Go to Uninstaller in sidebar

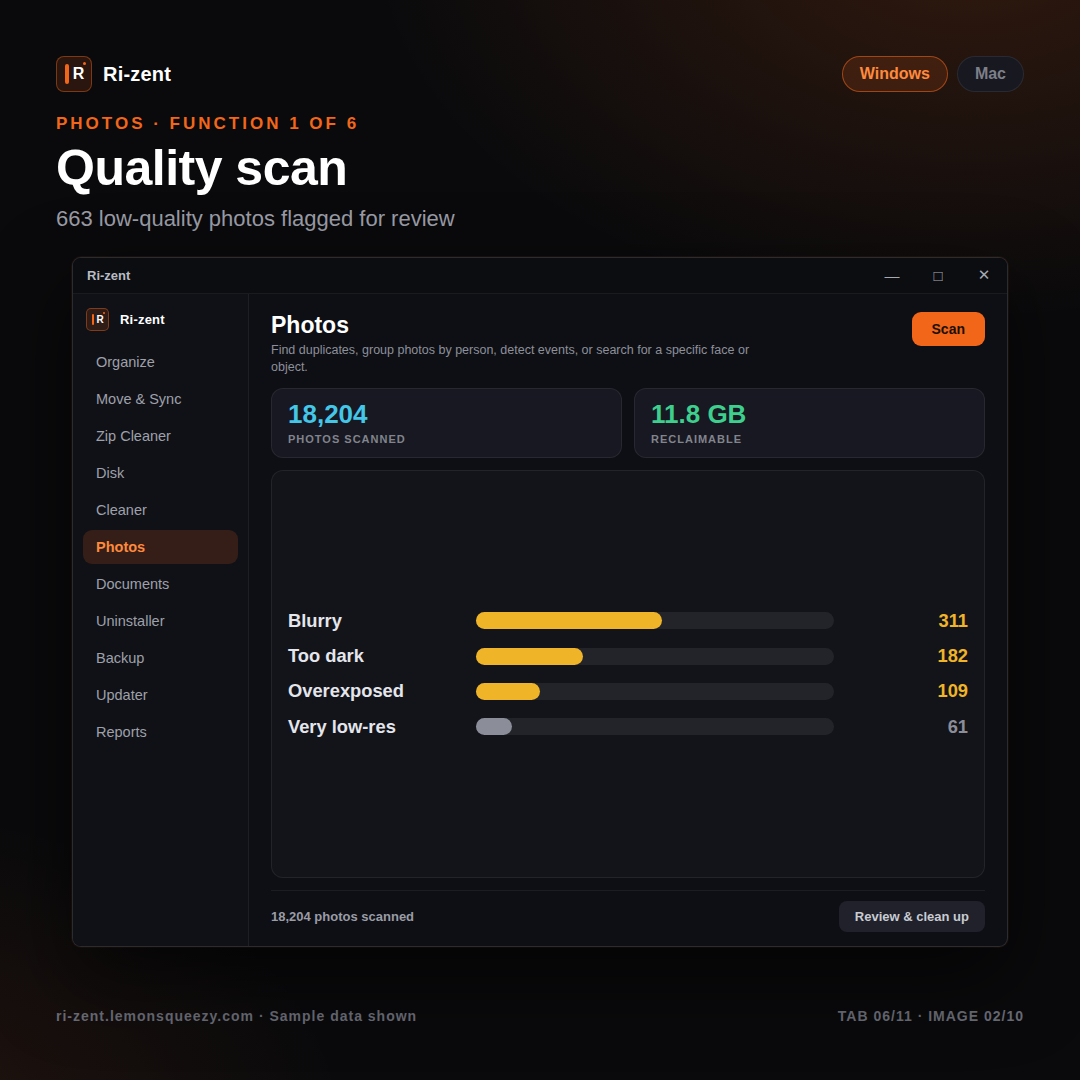coord(160,621)
